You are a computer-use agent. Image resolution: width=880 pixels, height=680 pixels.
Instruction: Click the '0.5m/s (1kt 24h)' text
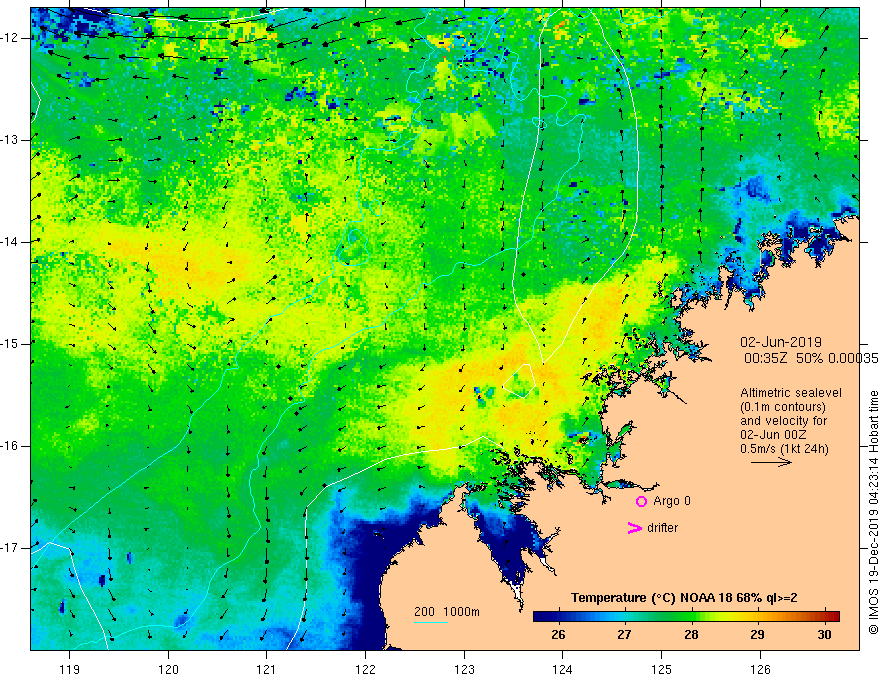pyautogui.click(x=784, y=449)
